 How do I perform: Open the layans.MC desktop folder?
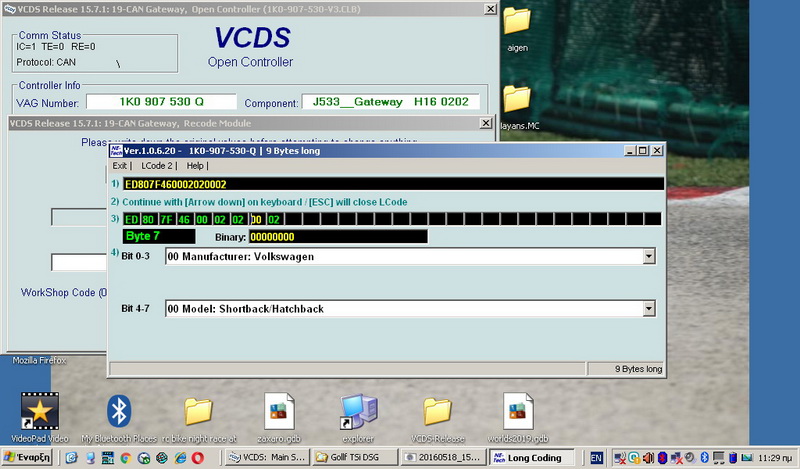pos(519,107)
